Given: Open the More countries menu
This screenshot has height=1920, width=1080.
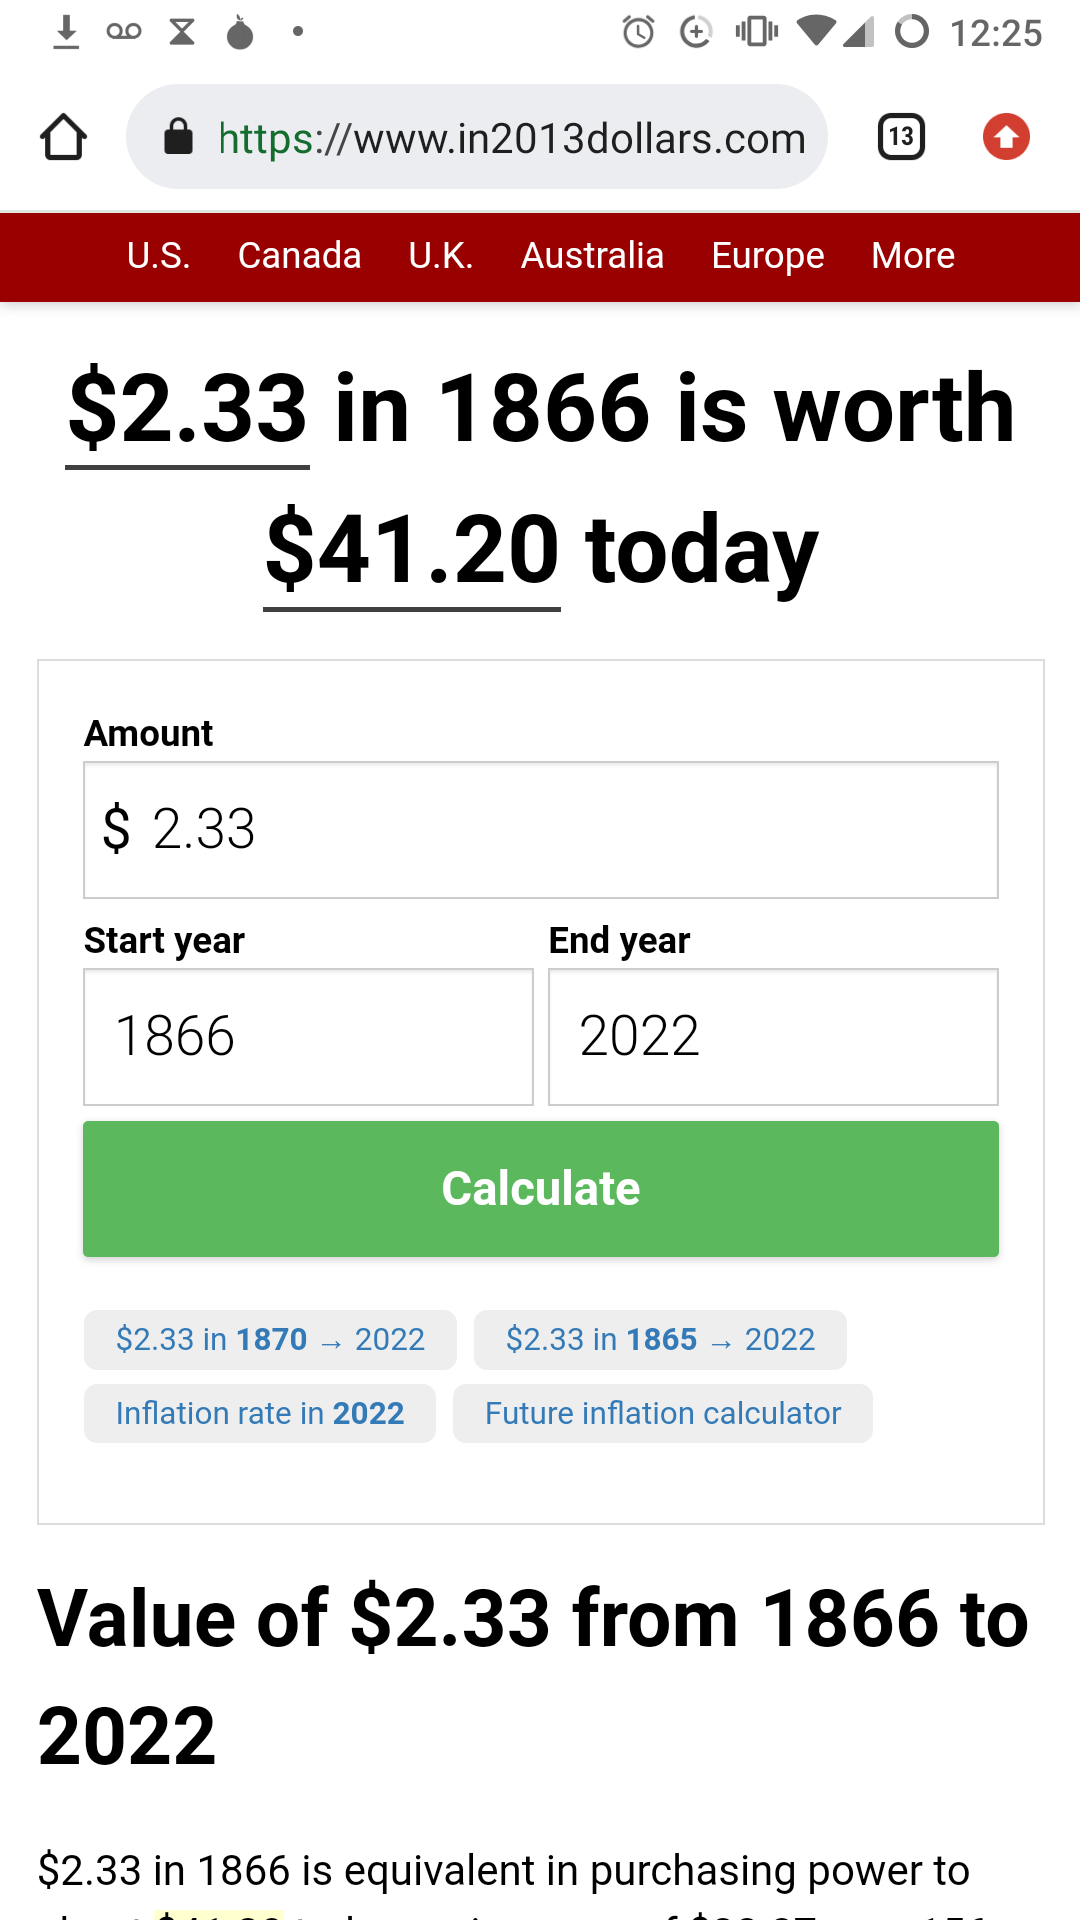Looking at the screenshot, I should [913, 256].
